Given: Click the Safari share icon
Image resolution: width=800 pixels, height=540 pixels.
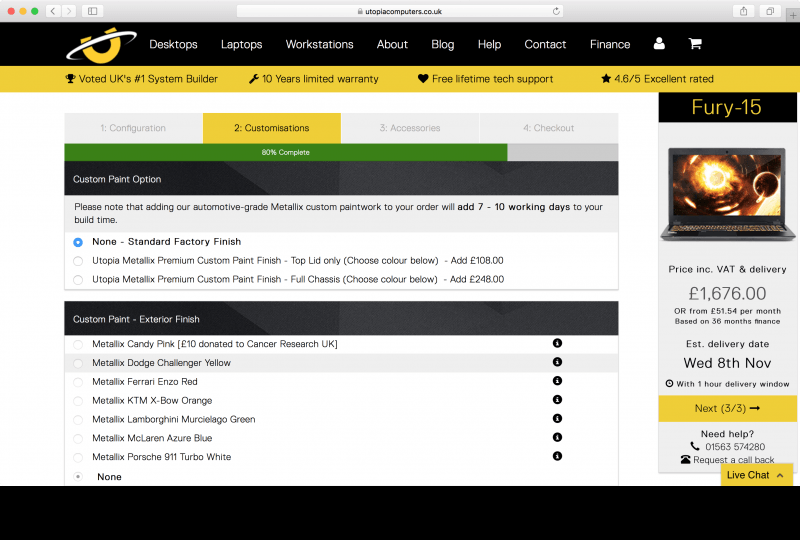Looking at the screenshot, I should point(744,11).
